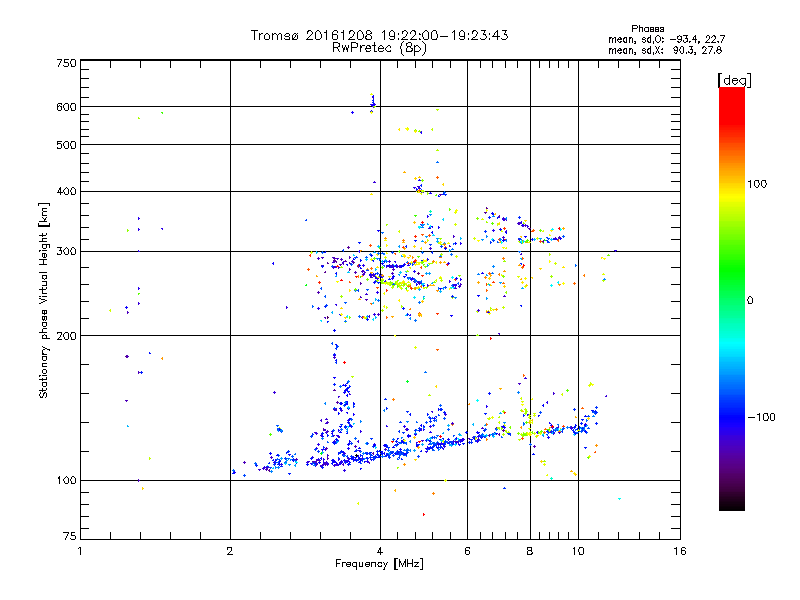Screen dimensions: 800x600
Task: Click the x-axis label "Frequency [MHz]"
Action: click(379, 564)
